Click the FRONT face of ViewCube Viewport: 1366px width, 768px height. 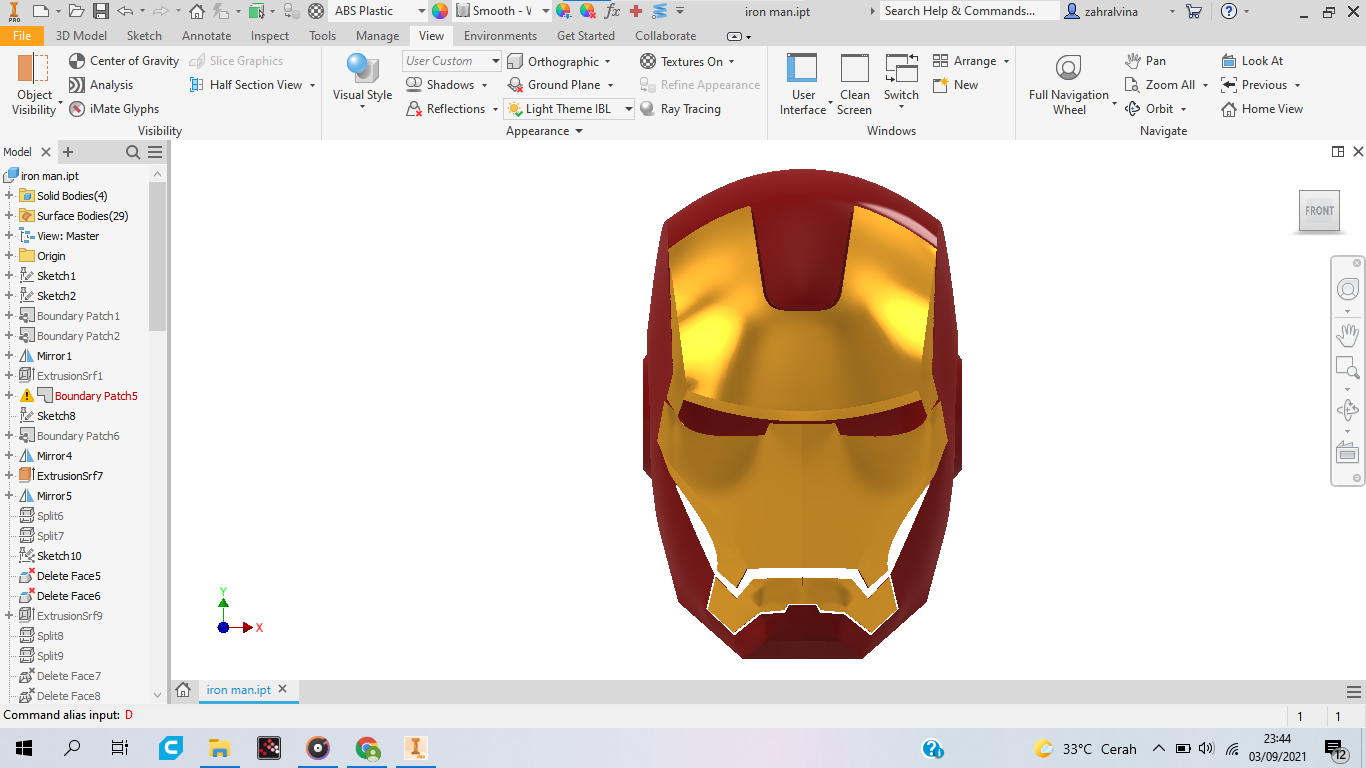(x=1319, y=211)
